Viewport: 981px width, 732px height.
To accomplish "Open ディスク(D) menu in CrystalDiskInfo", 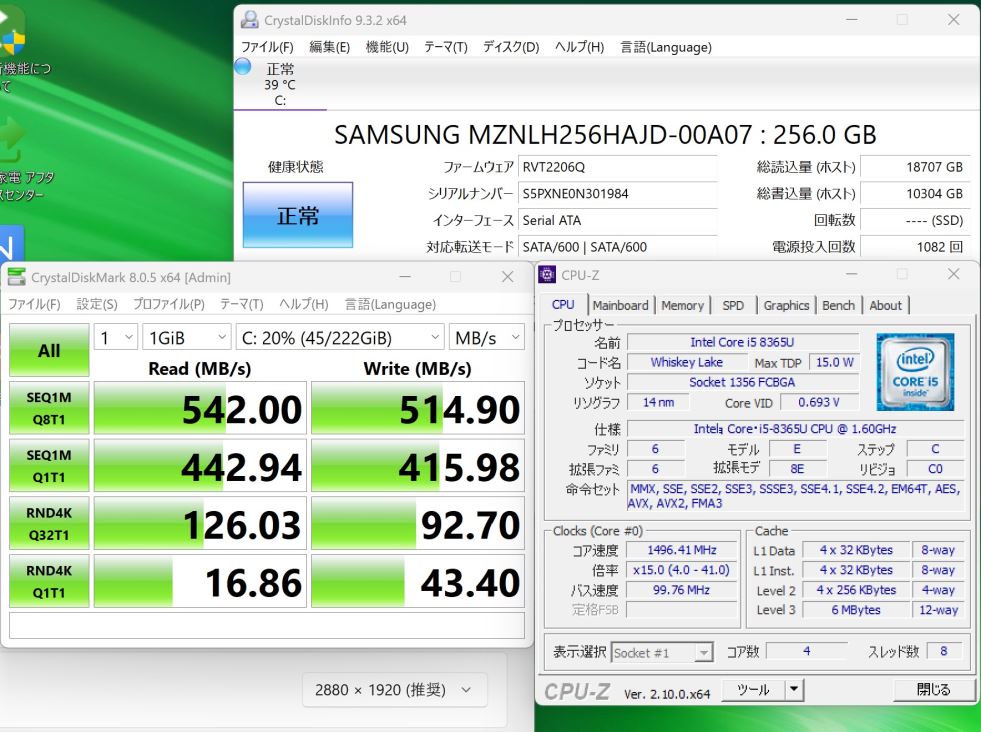I will 511,47.
